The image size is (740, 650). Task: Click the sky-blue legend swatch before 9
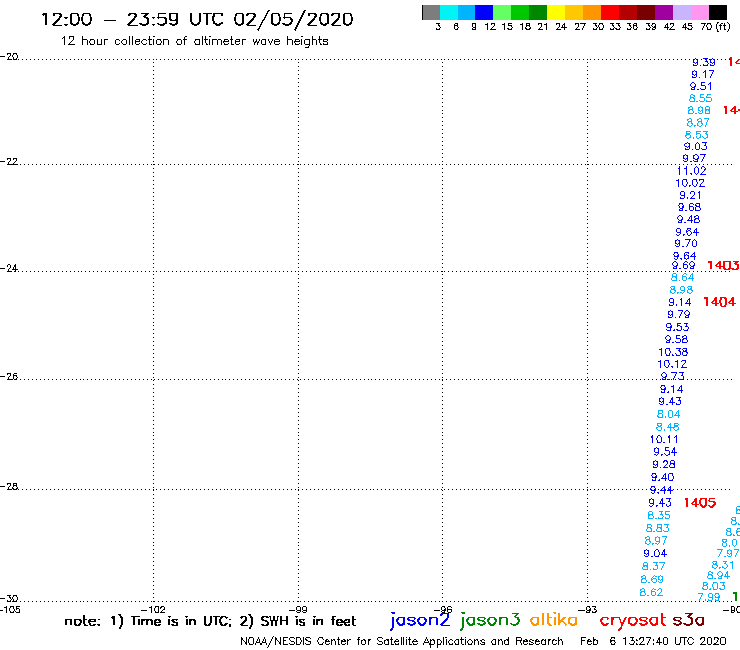point(466,13)
